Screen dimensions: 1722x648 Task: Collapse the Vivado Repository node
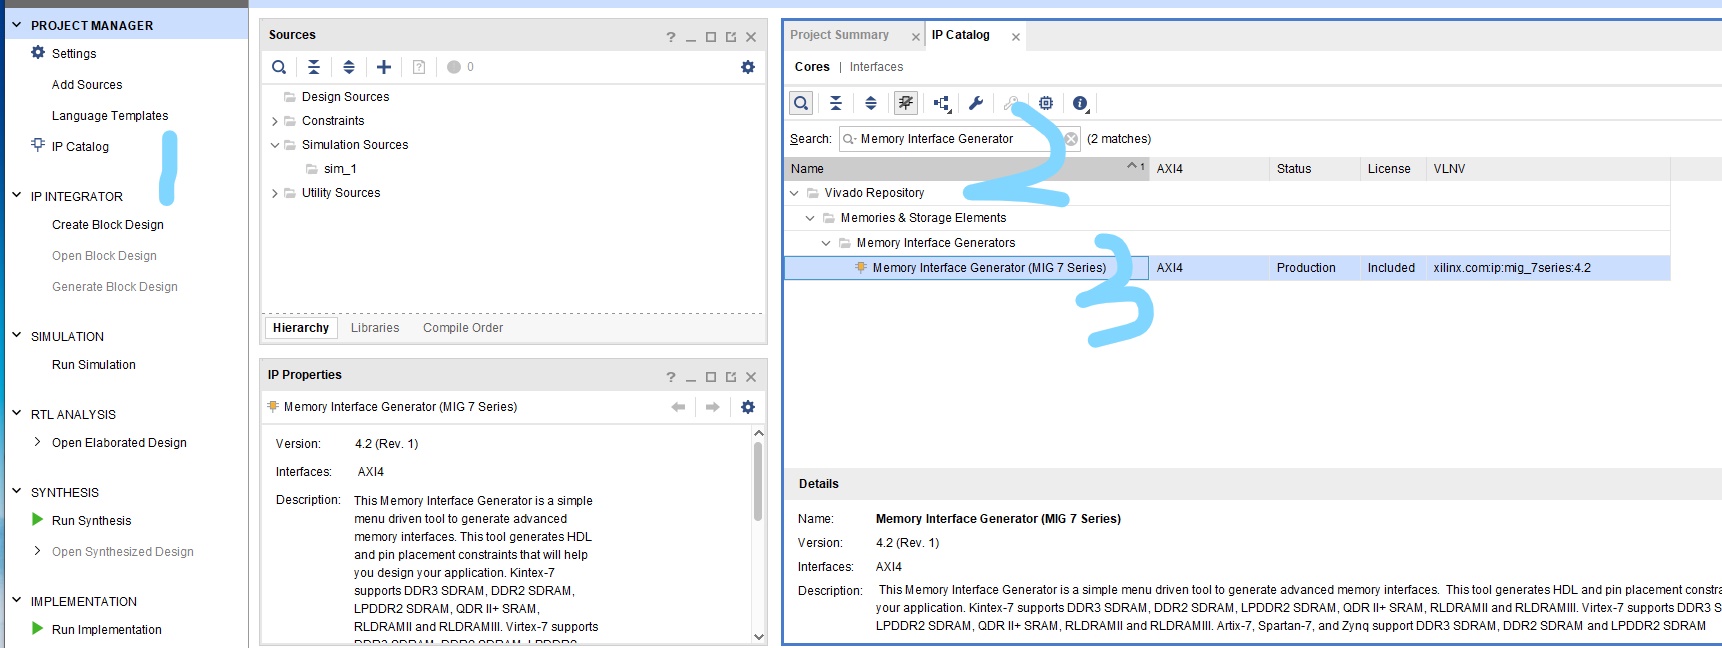794,193
